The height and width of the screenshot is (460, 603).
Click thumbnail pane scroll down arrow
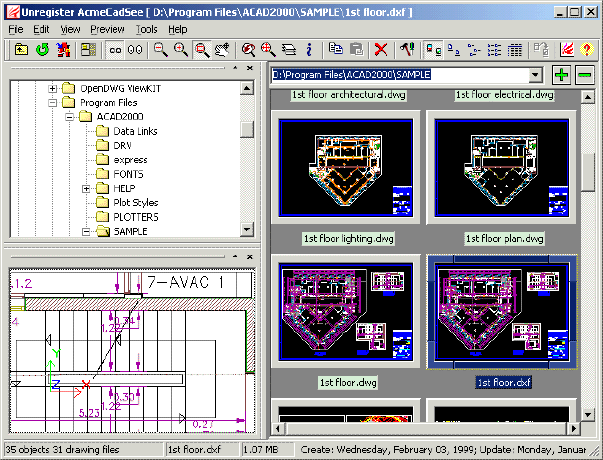coord(588,415)
